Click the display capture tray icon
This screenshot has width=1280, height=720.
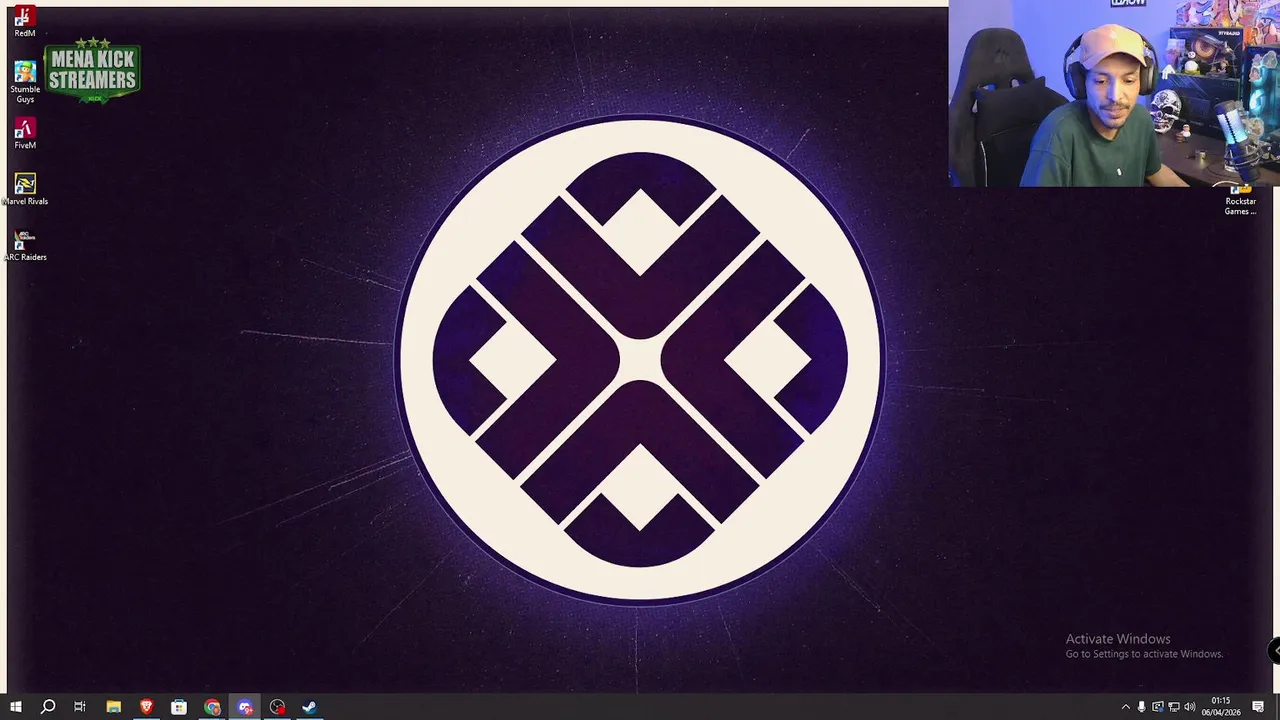pyautogui.click(x=1157, y=707)
